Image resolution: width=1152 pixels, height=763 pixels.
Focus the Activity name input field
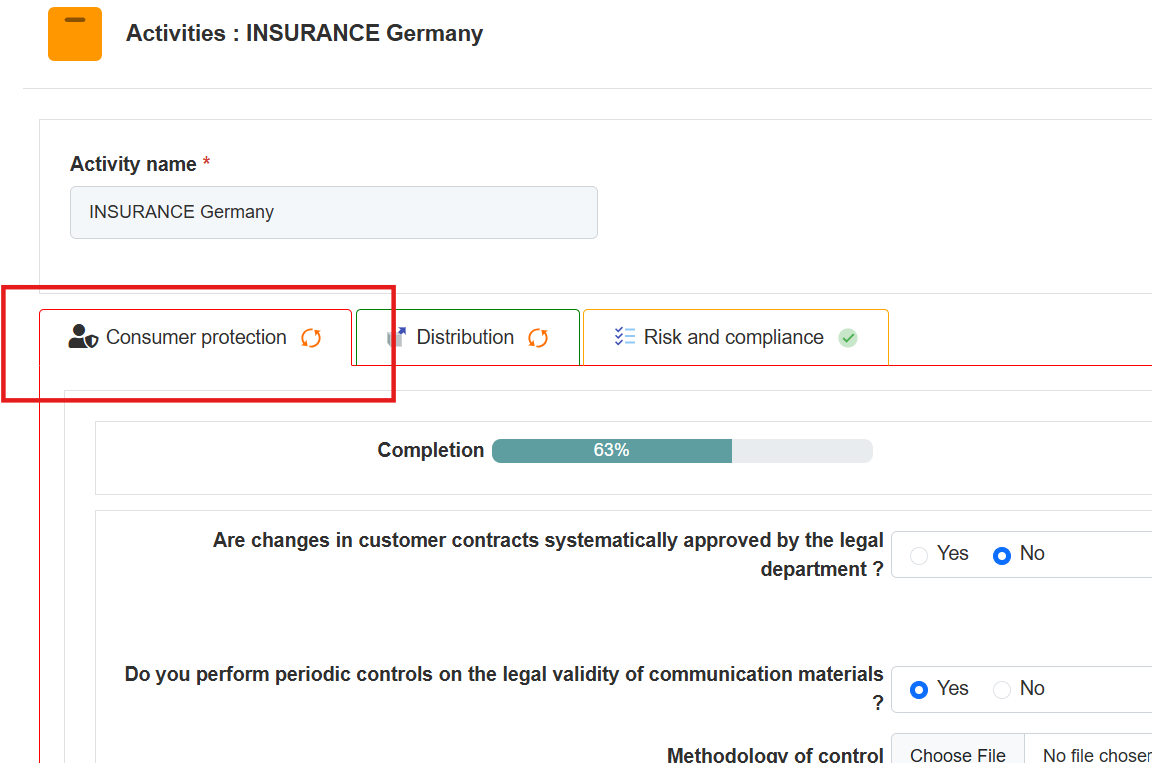(x=333, y=212)
